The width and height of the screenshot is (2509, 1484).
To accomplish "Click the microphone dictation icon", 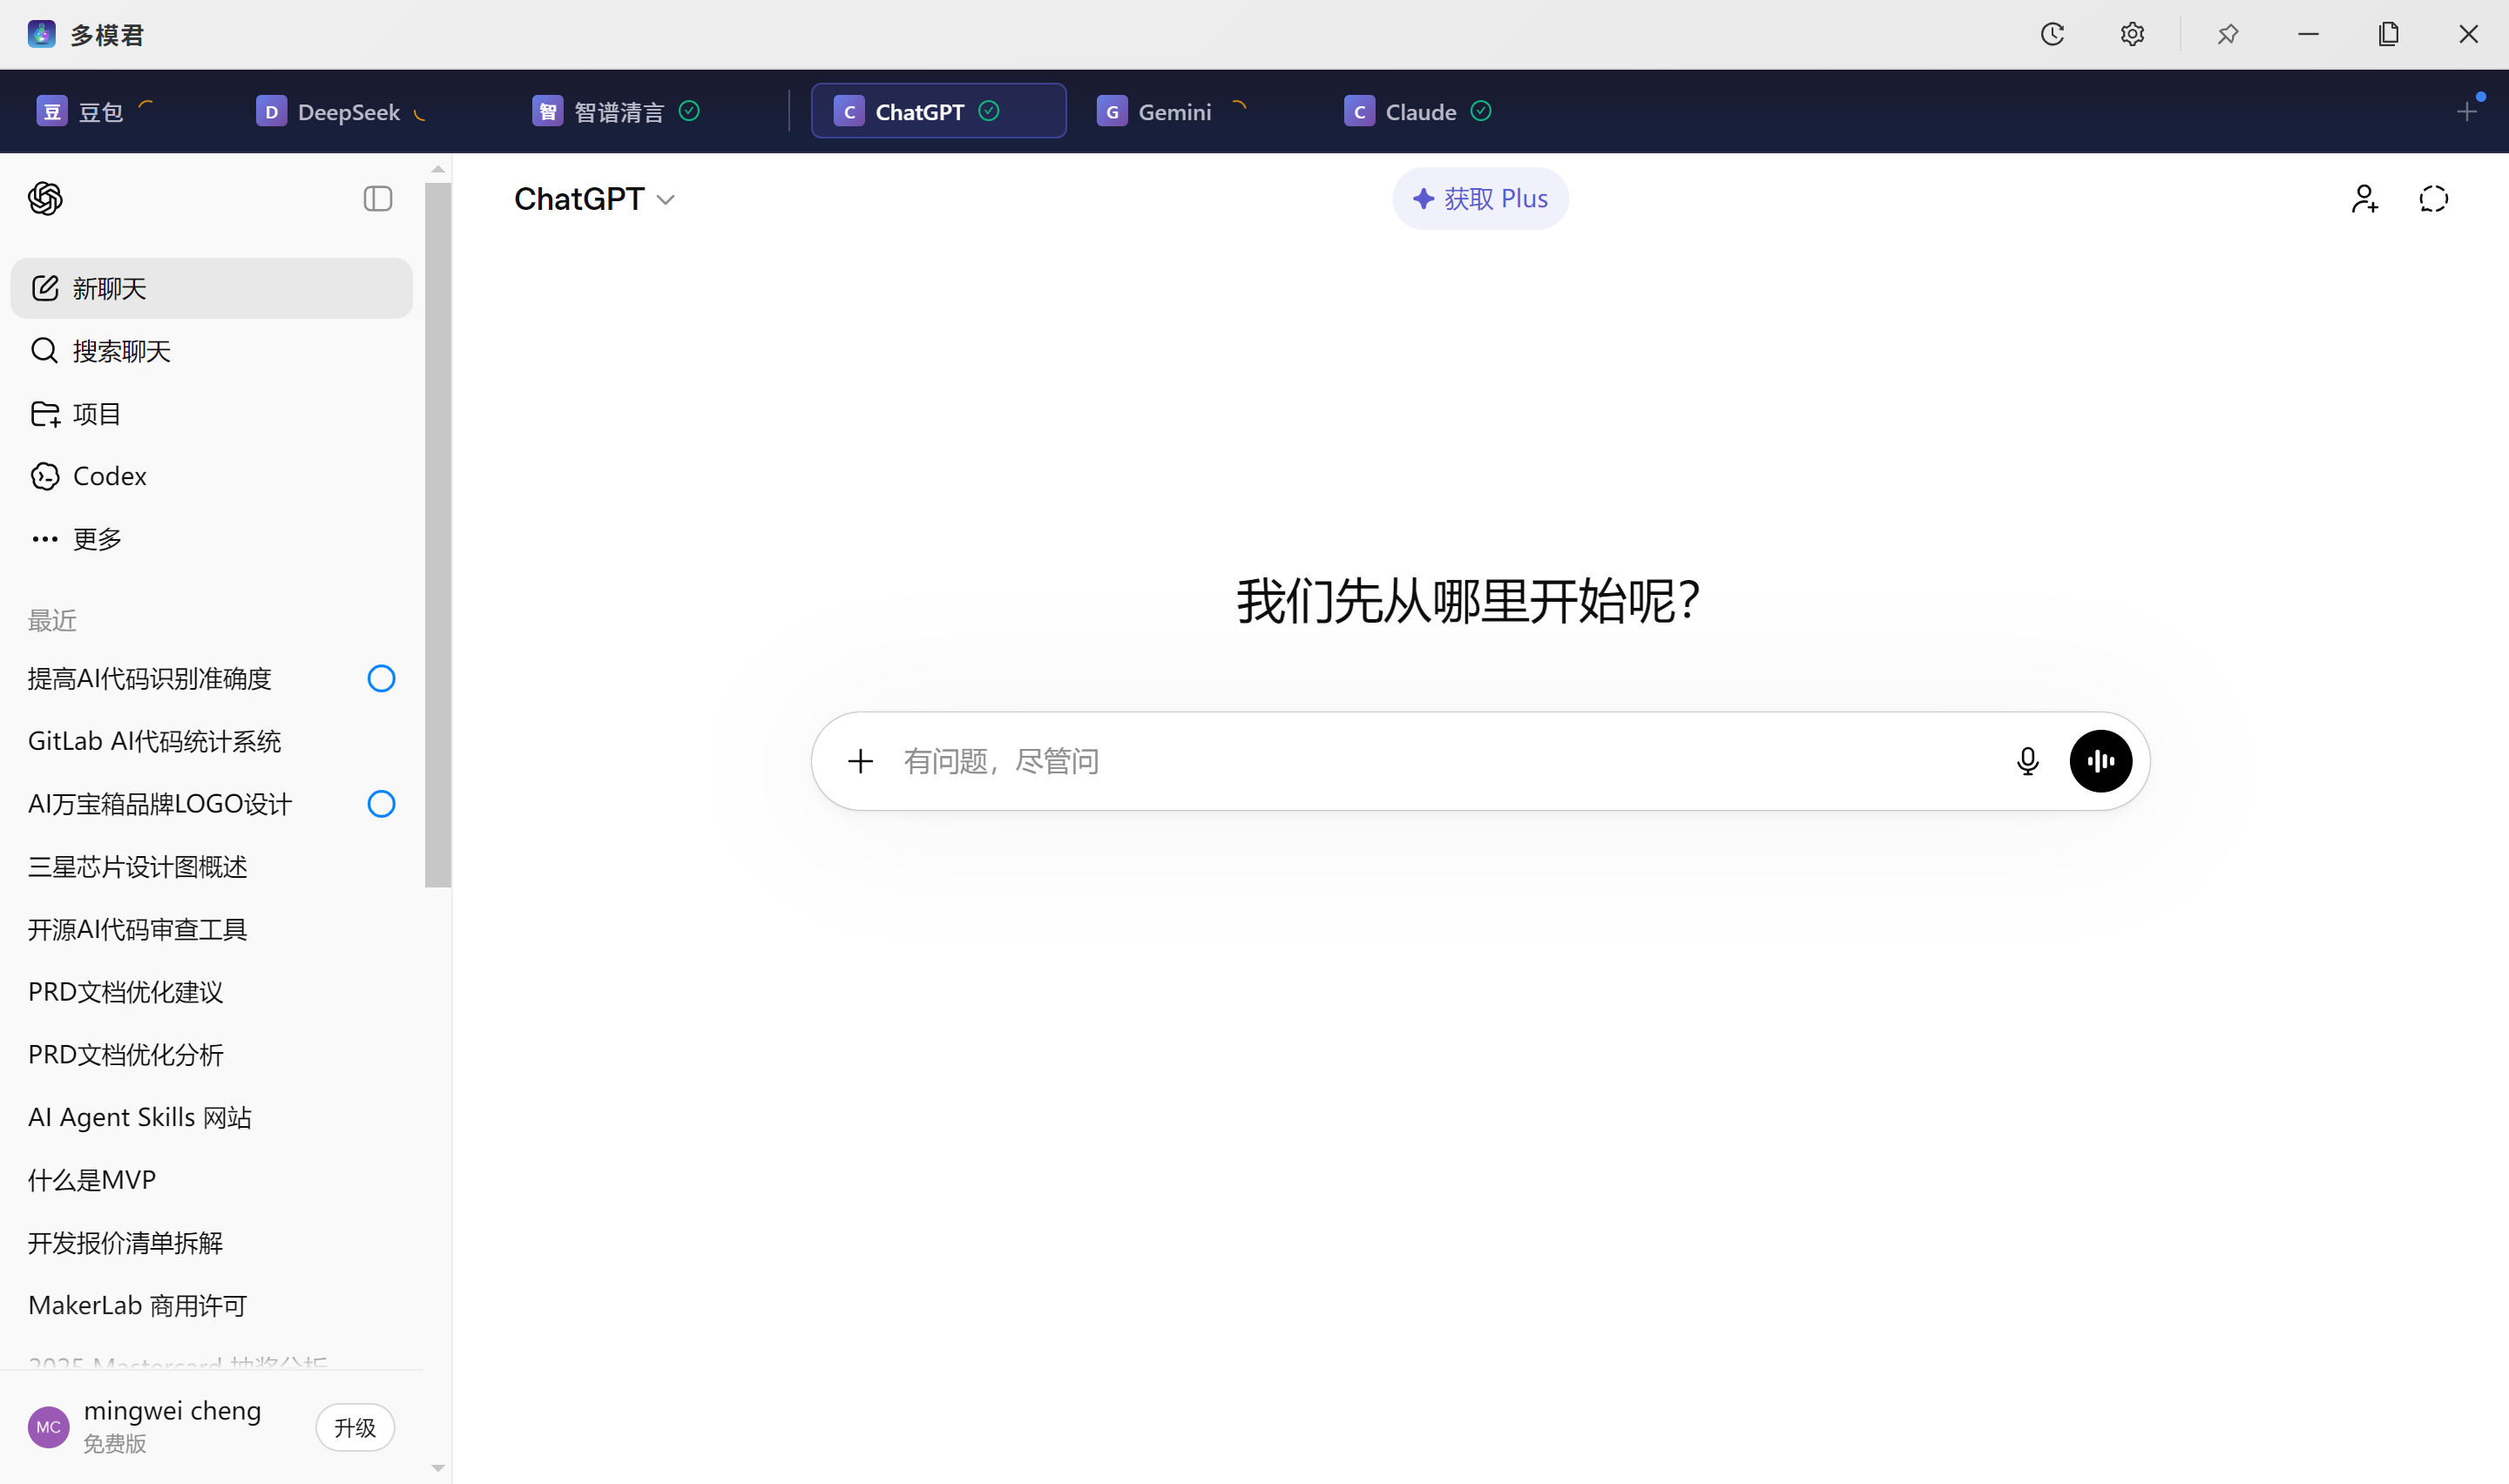I will [x=2027, y=761].
